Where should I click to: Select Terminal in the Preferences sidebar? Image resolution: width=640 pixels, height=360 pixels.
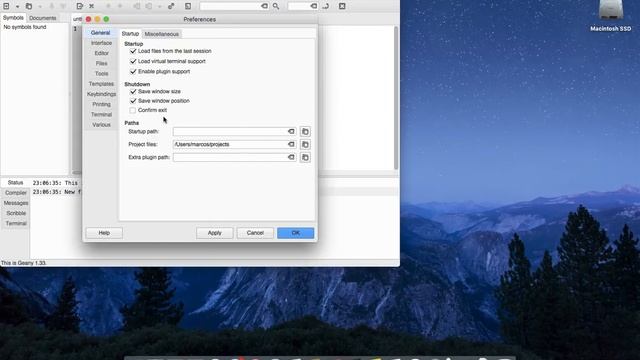pos(101,114)
